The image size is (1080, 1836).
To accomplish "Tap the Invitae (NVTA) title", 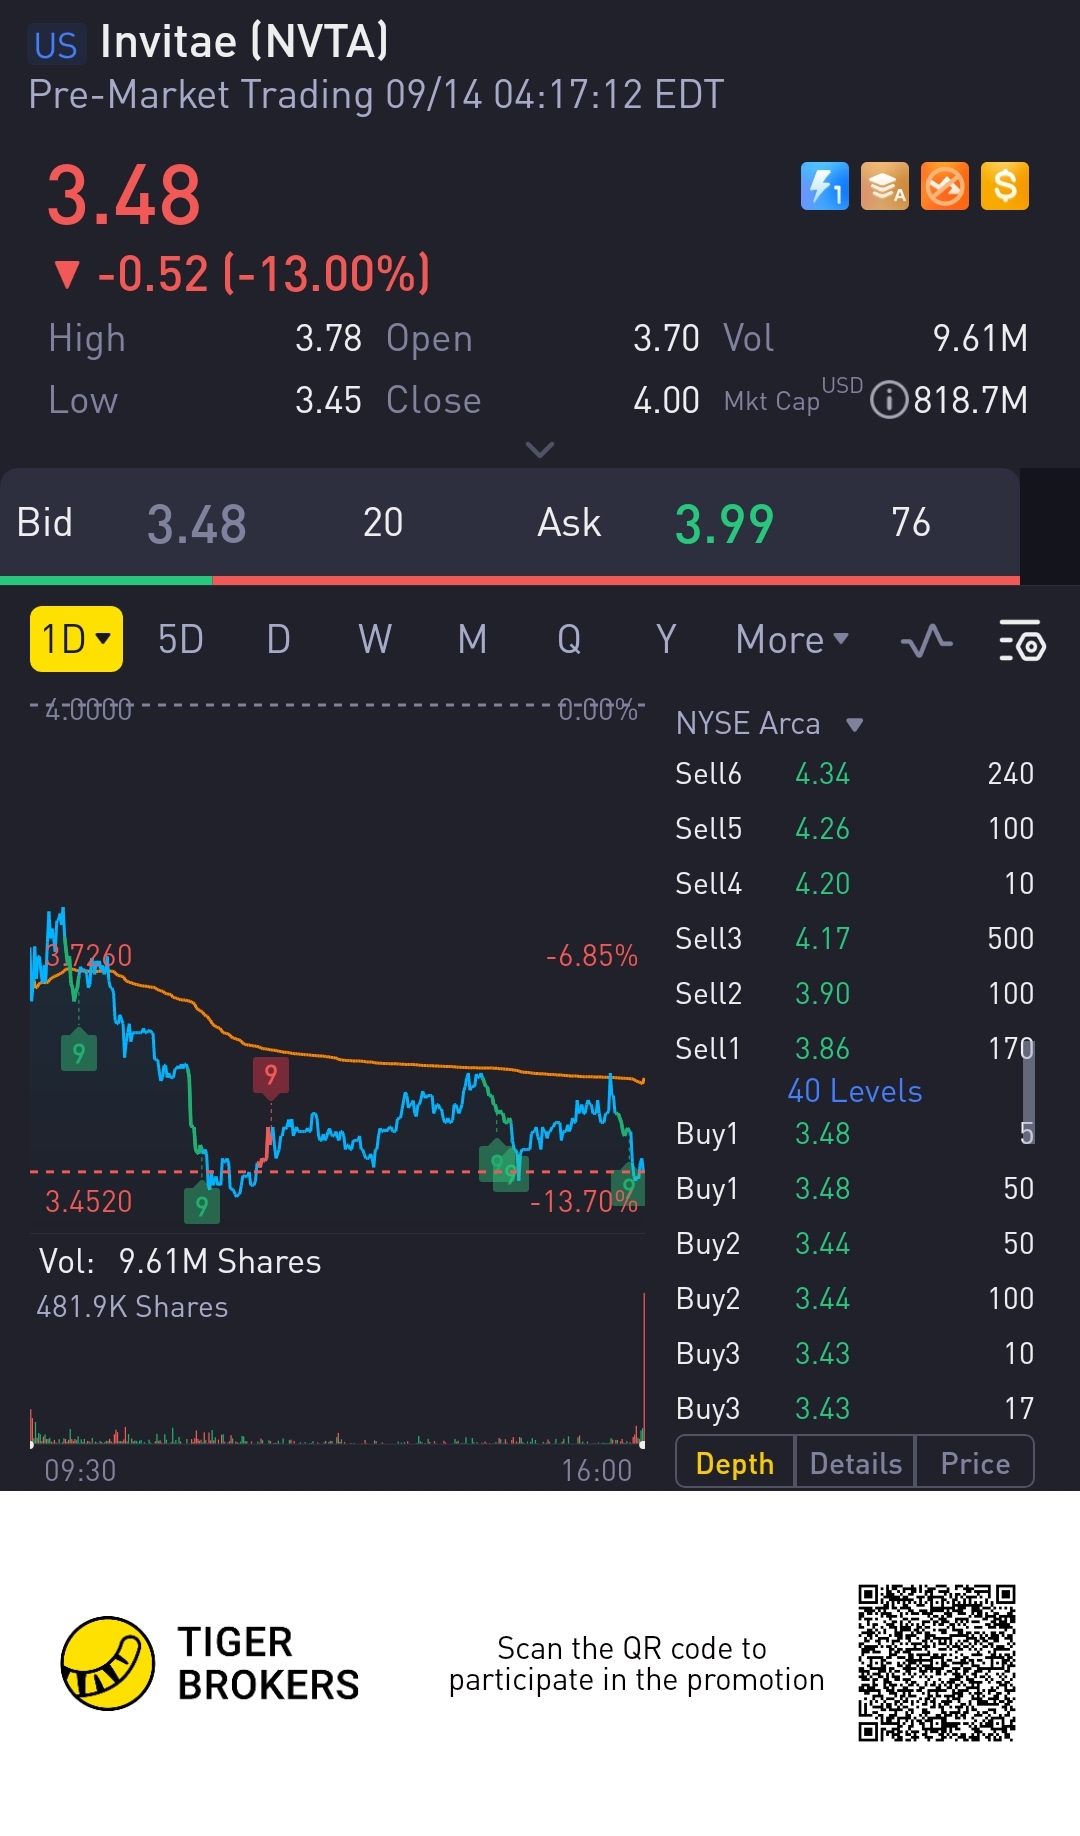I will pos(244,42).
